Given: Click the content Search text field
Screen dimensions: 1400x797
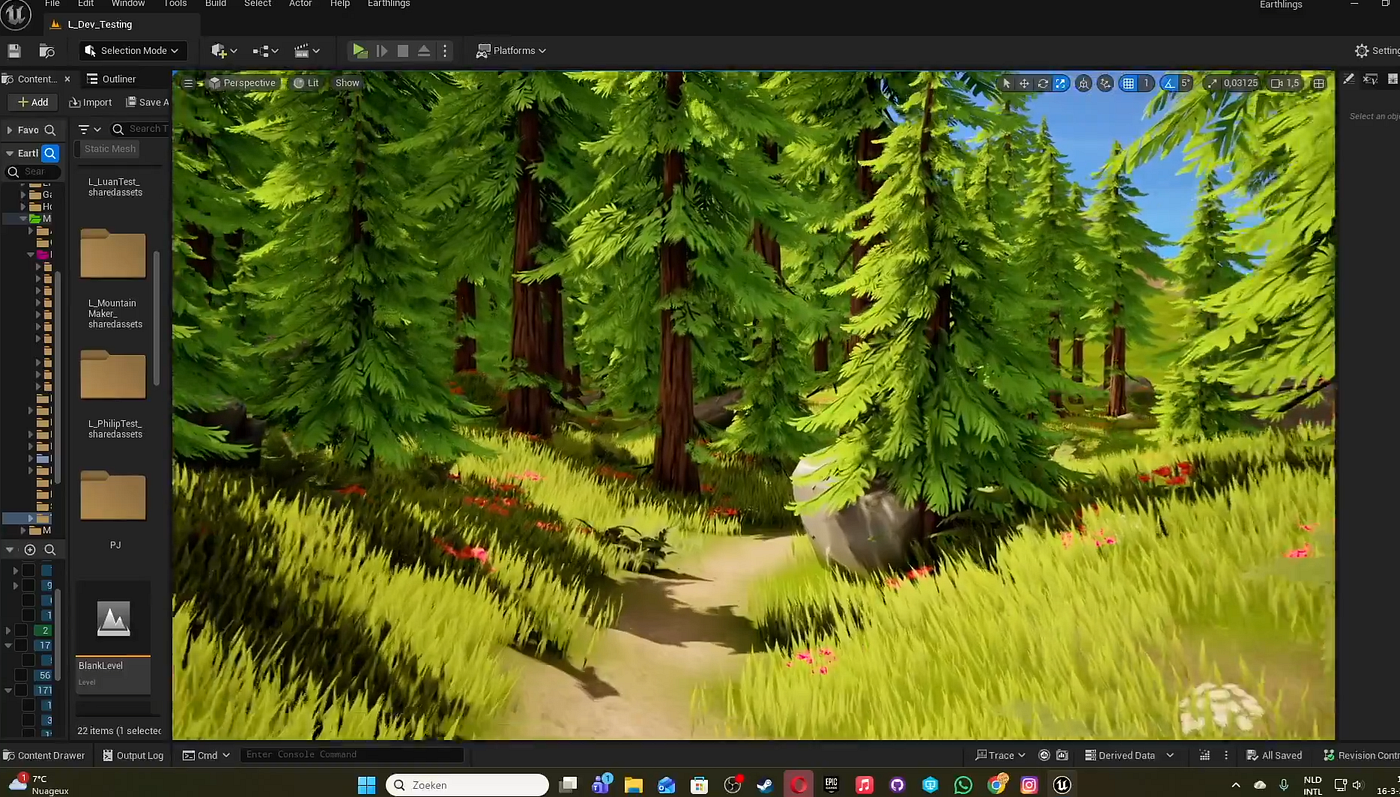Looking at the screenshot, I should click(140, 129).
